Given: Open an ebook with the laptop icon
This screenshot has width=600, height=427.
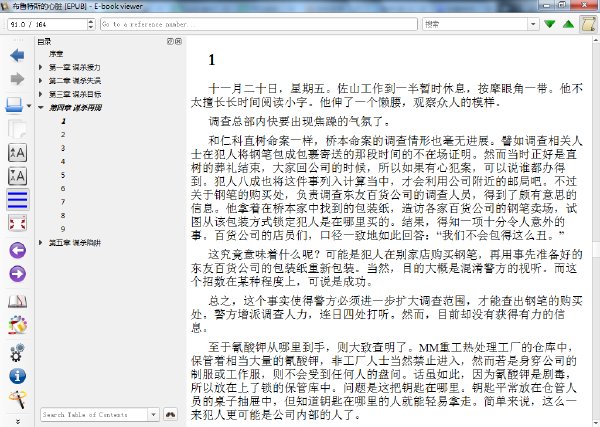Looking at the screenshot, I should 15,105.
